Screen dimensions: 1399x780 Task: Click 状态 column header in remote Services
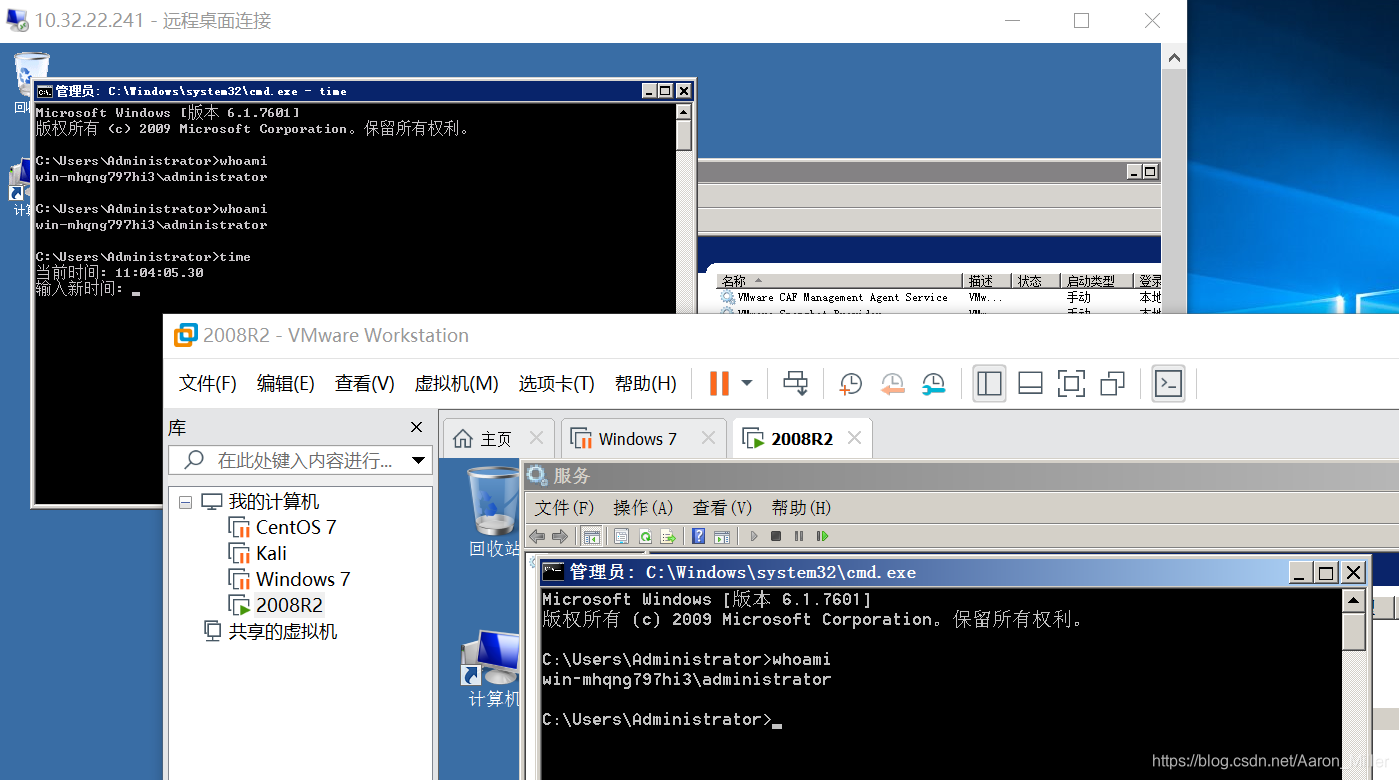click(x=1036, y=282)
